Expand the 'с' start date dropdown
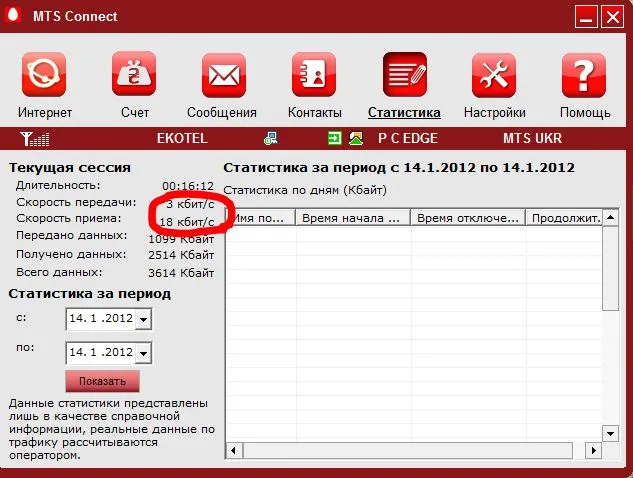Image resolution: width=633 pixels, height=478 pixels. click(x=143, y=319)
